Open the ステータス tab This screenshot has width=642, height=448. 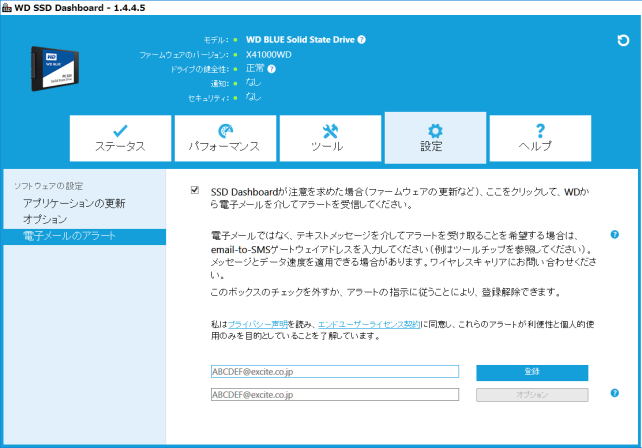(x=120, y=138)
